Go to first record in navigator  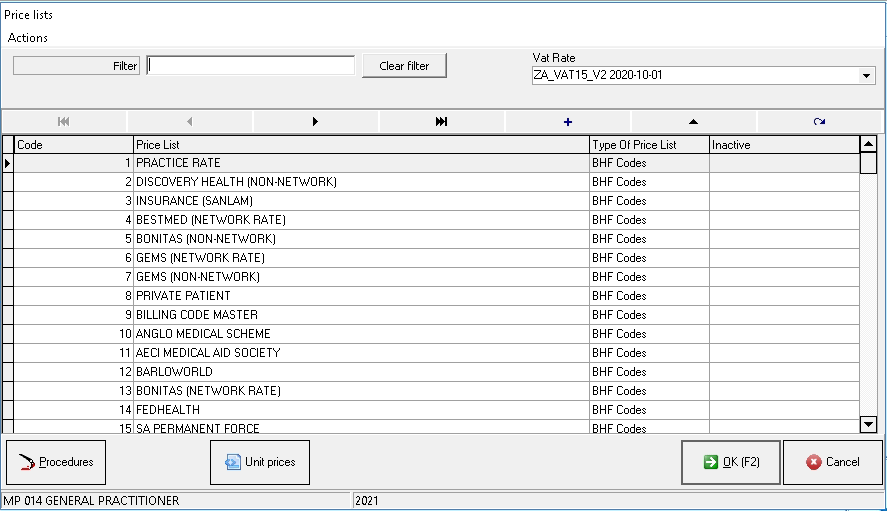pos(64,121)
